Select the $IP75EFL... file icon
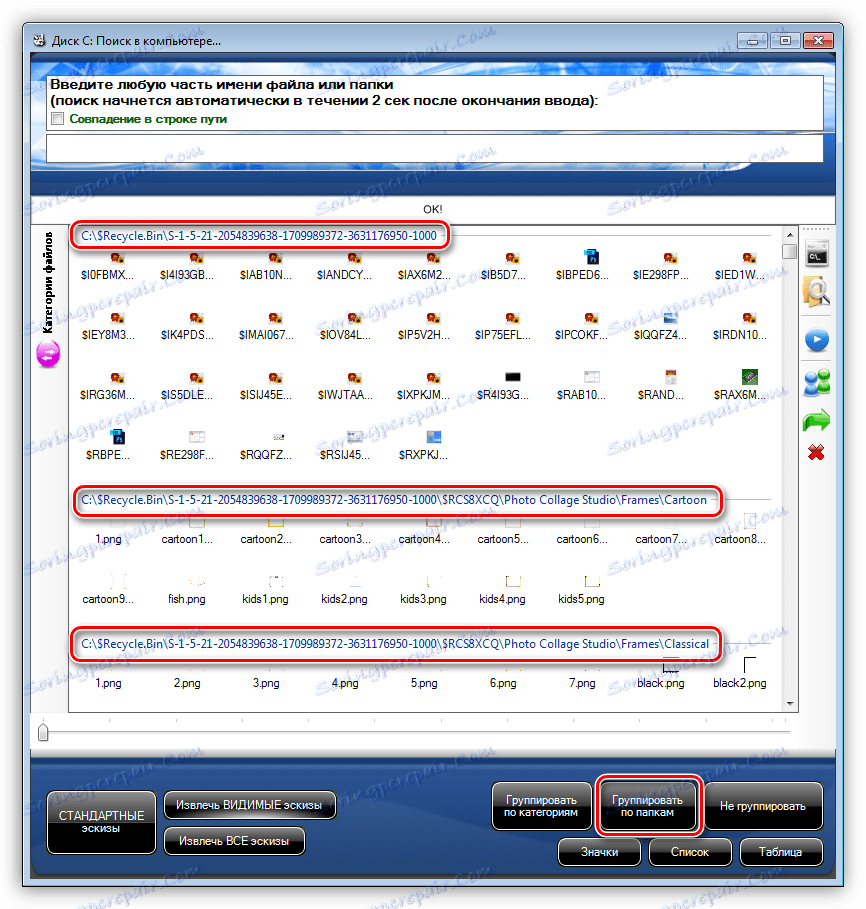Viewport: 866px width, 909px height. [x=512, y=318]
